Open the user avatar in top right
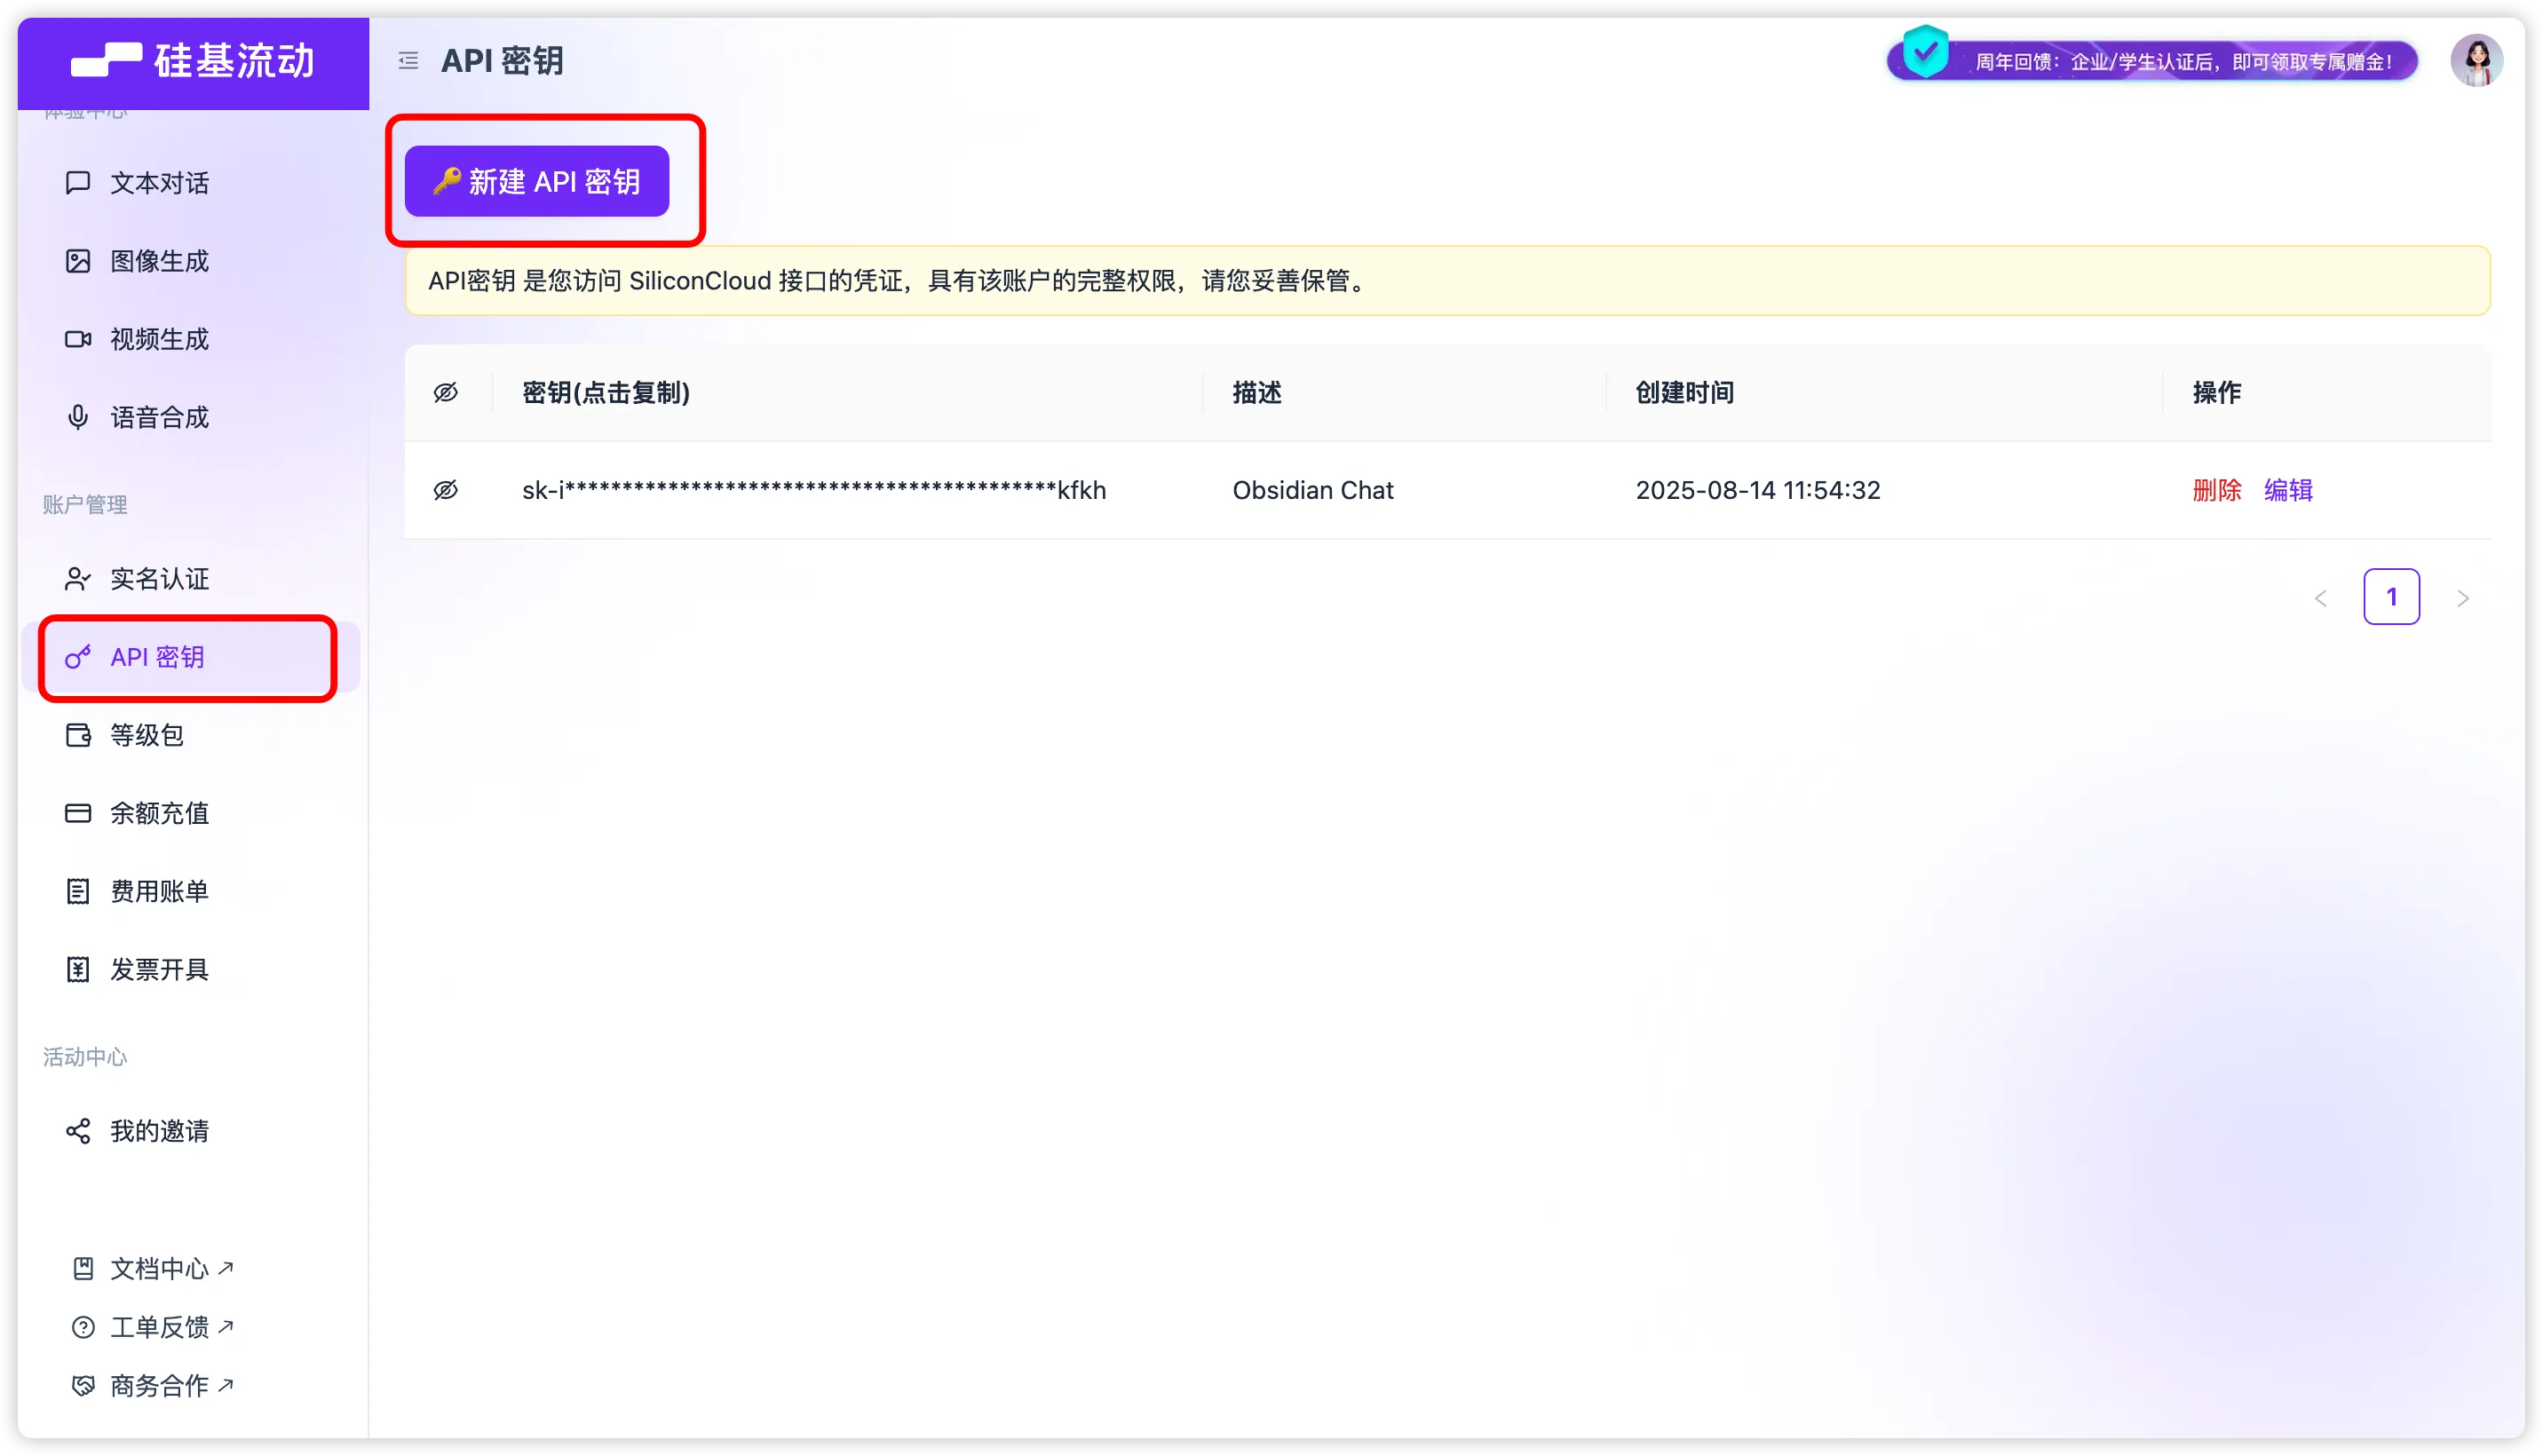Image resolution: width=2543 pixels, height=1456 pixels. tap(2476, 61)
